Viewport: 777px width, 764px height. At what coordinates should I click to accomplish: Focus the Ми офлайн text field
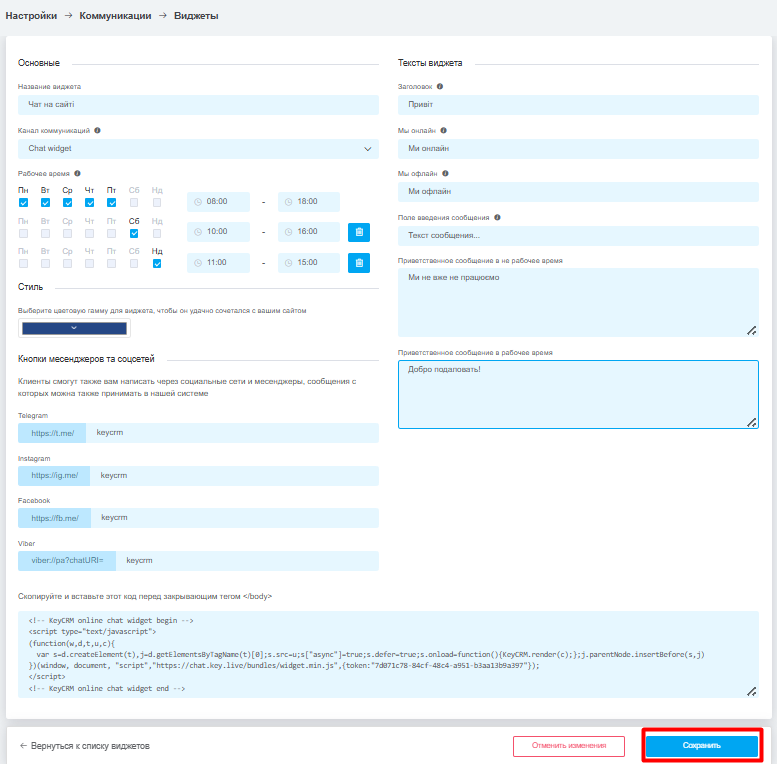[578, 192]
